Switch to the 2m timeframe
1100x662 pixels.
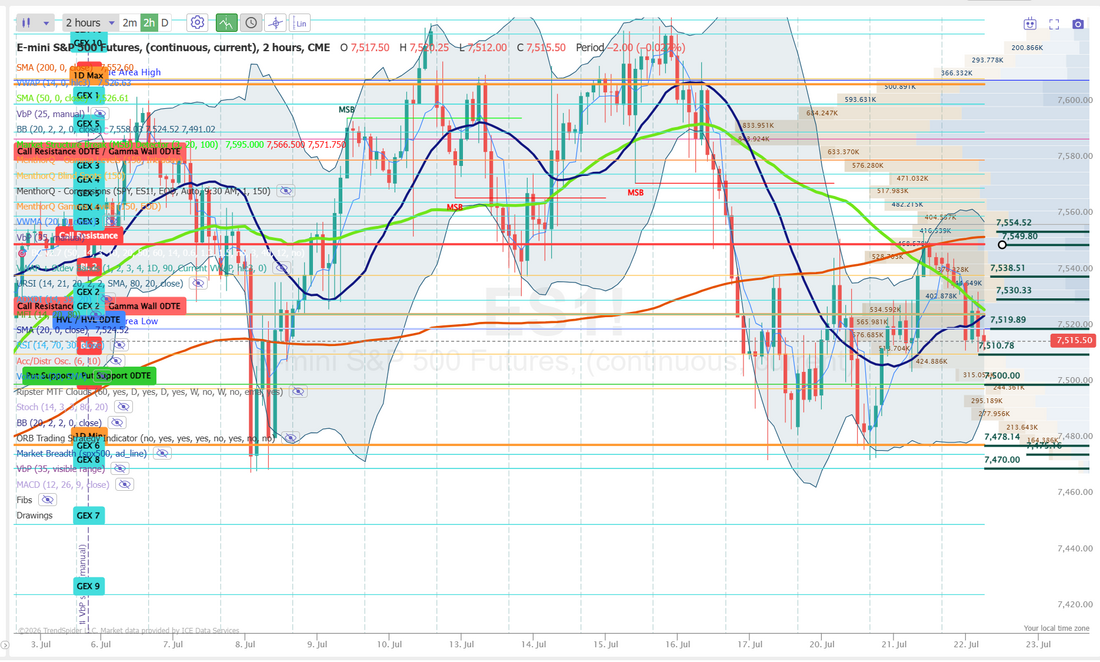[129, 22]
